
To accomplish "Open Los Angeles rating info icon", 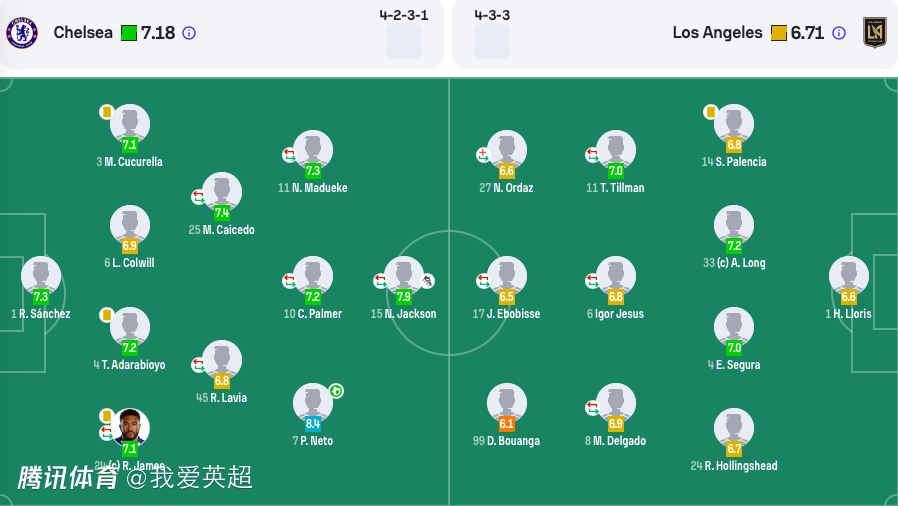I will (x=839, y=33).
